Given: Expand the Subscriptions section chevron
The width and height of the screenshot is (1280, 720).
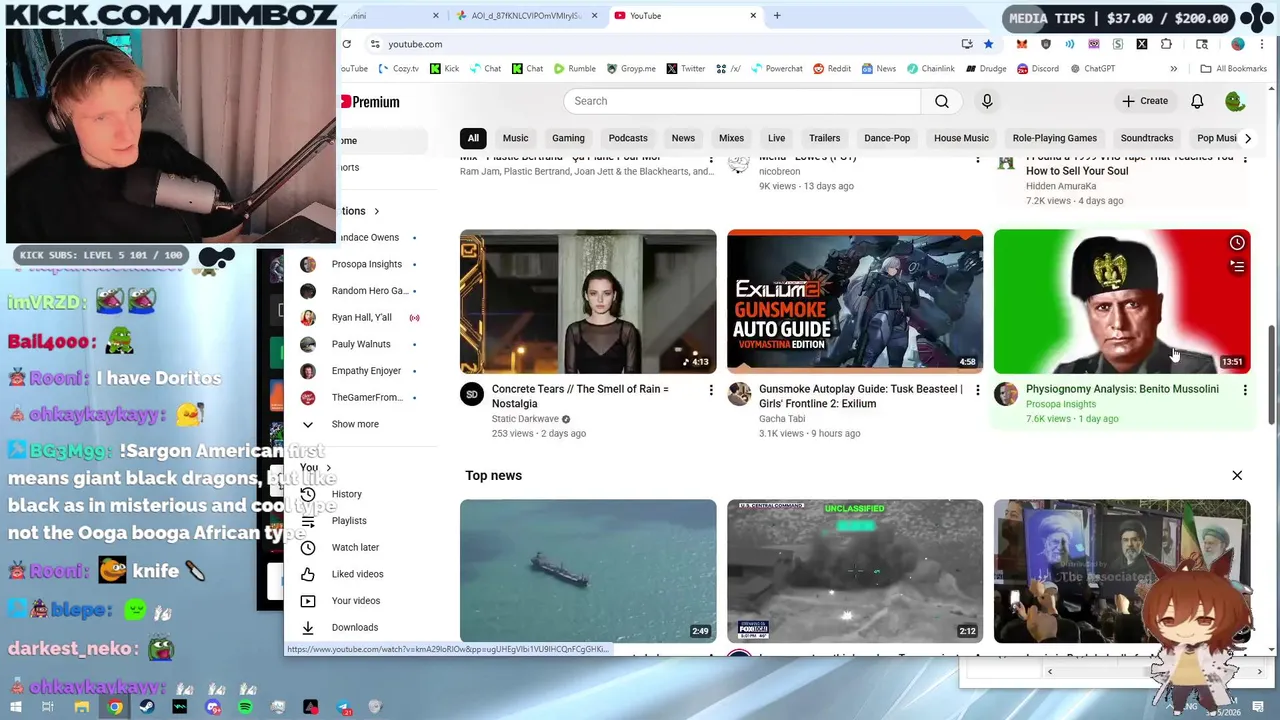Looking at the screenshot, I should tap(376, 211).
